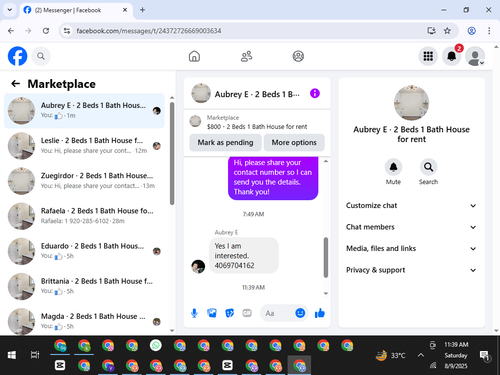
Task: Open WhatsApp from the taskbar
Action: [x=156, y=345]
